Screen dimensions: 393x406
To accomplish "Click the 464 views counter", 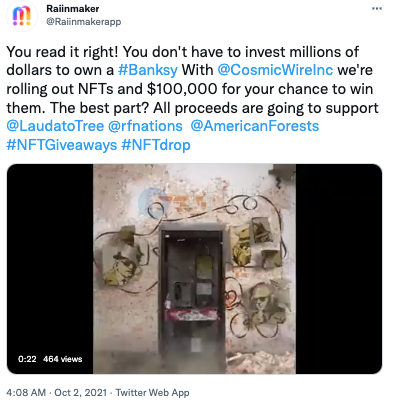I will [63, 359].
